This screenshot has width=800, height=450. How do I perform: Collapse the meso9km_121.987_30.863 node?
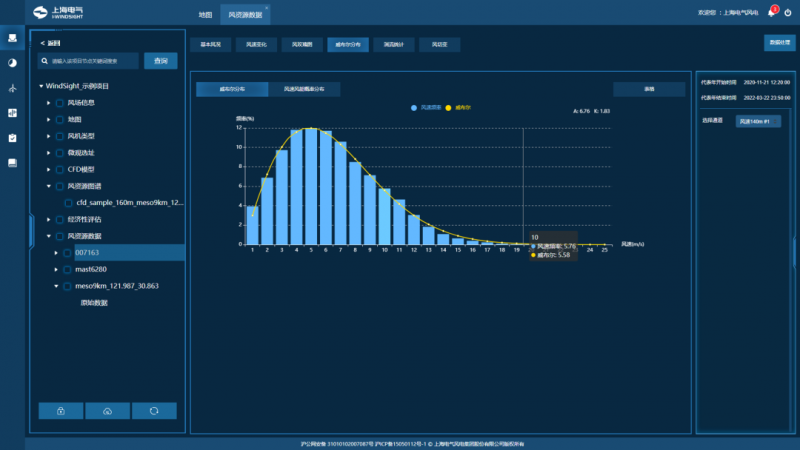pos(56,286)
